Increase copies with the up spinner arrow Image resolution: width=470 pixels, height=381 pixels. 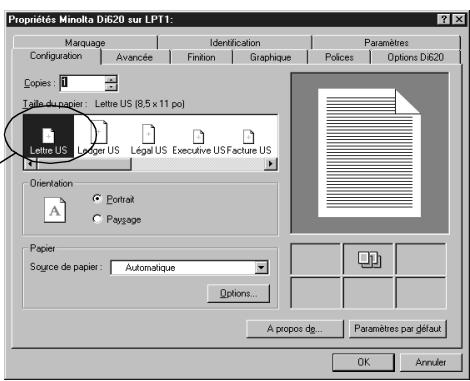click(x=111, y=79)
